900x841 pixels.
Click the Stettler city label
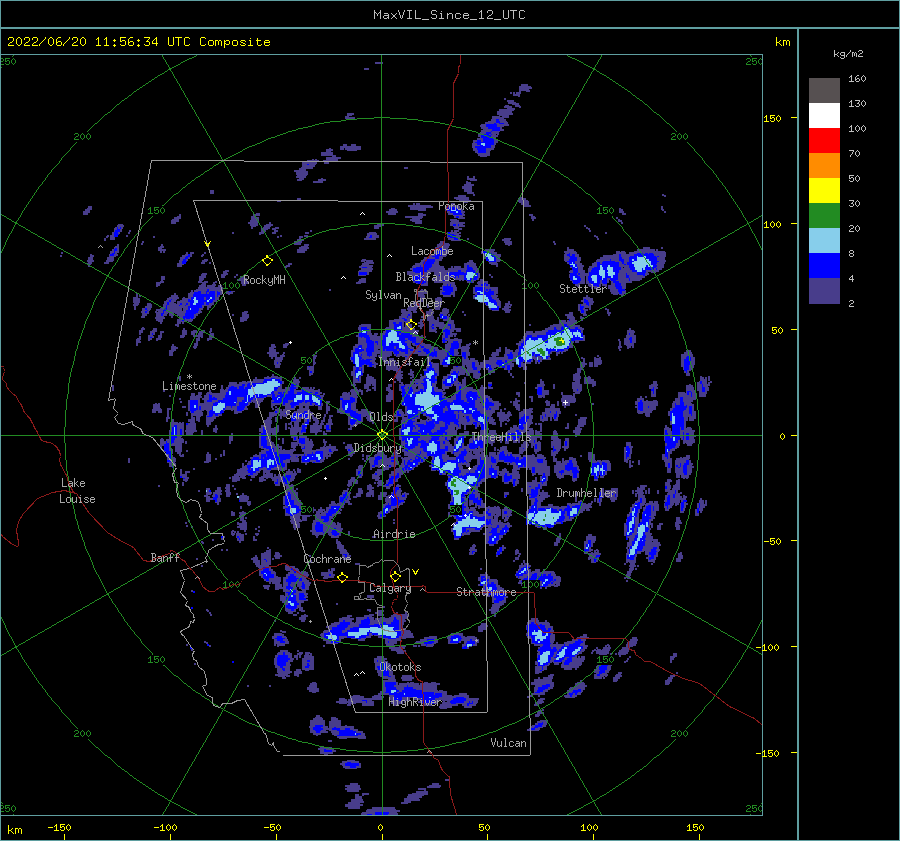pos(583,289)
